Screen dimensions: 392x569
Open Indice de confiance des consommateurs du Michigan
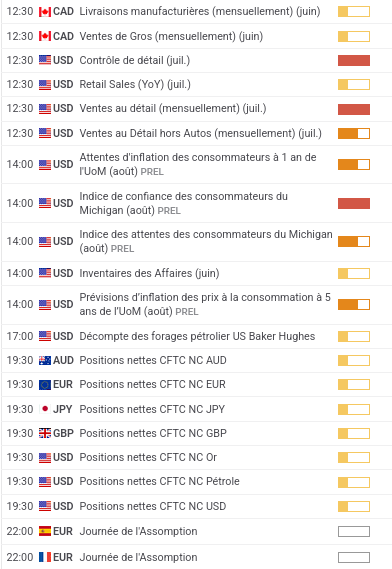pyautogui.click(x=184, y=203)
